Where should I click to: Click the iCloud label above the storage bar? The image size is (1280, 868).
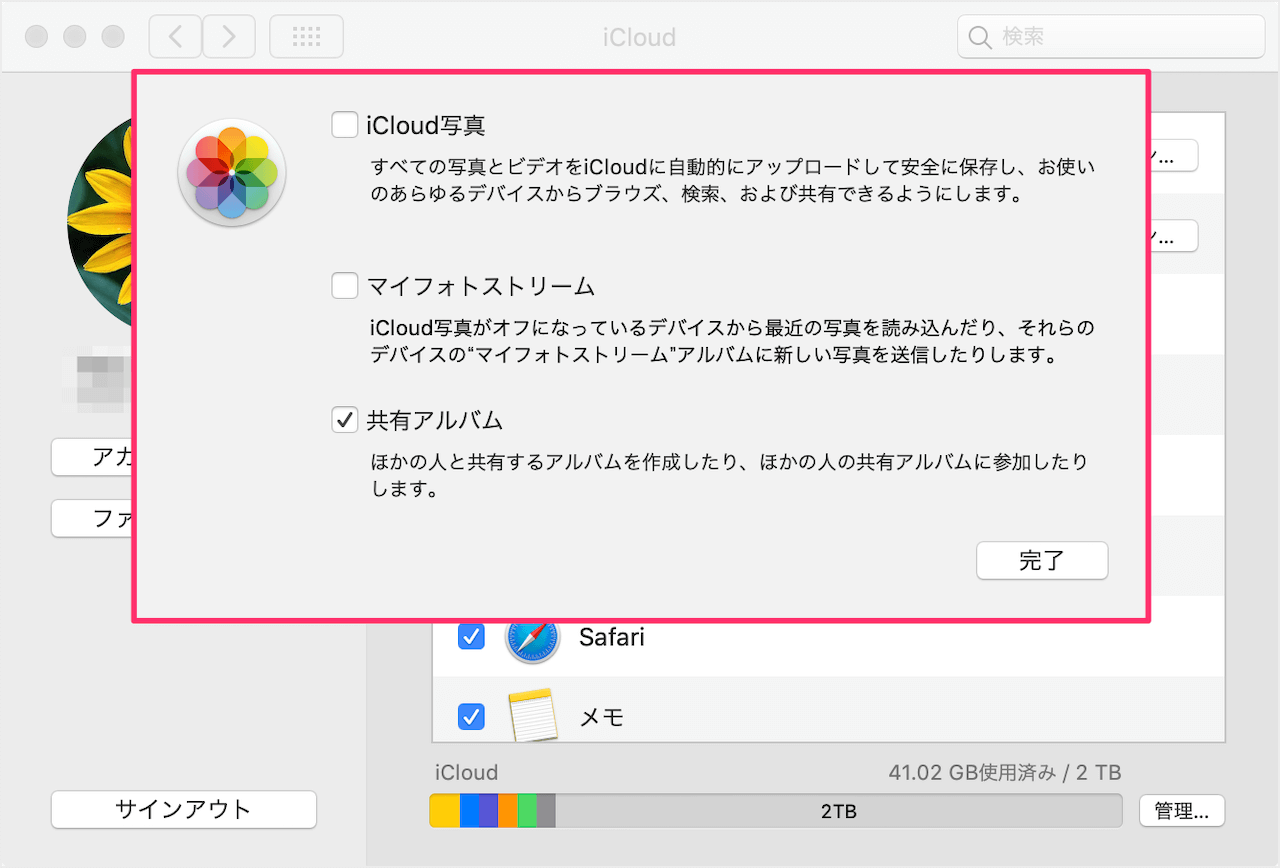[466, 772]
